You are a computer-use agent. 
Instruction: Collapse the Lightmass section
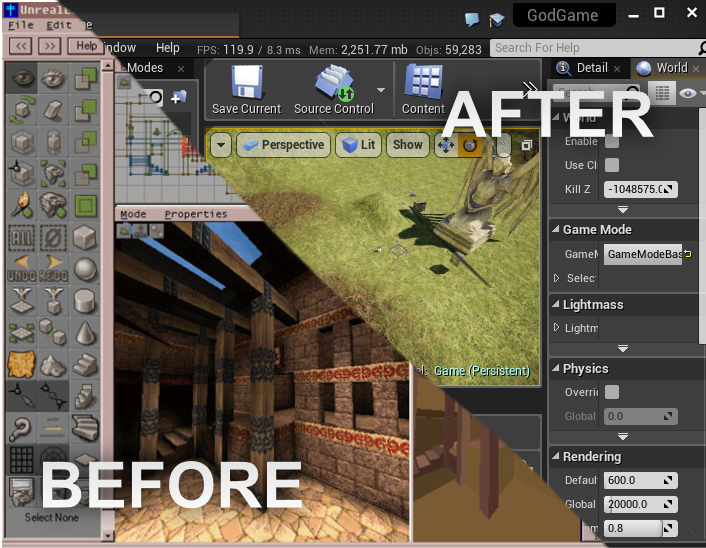[x=556, y=305]
